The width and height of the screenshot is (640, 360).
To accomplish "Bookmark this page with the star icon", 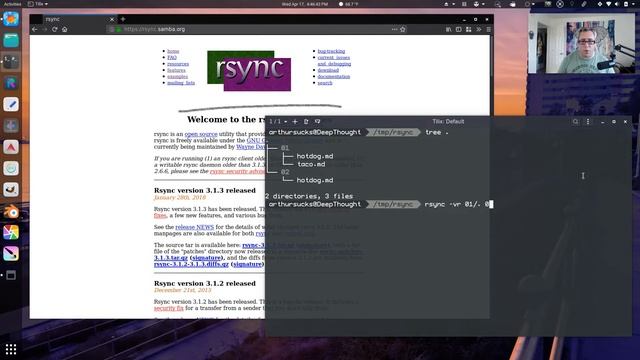I will pyautogui.click(x=403, y=29).
